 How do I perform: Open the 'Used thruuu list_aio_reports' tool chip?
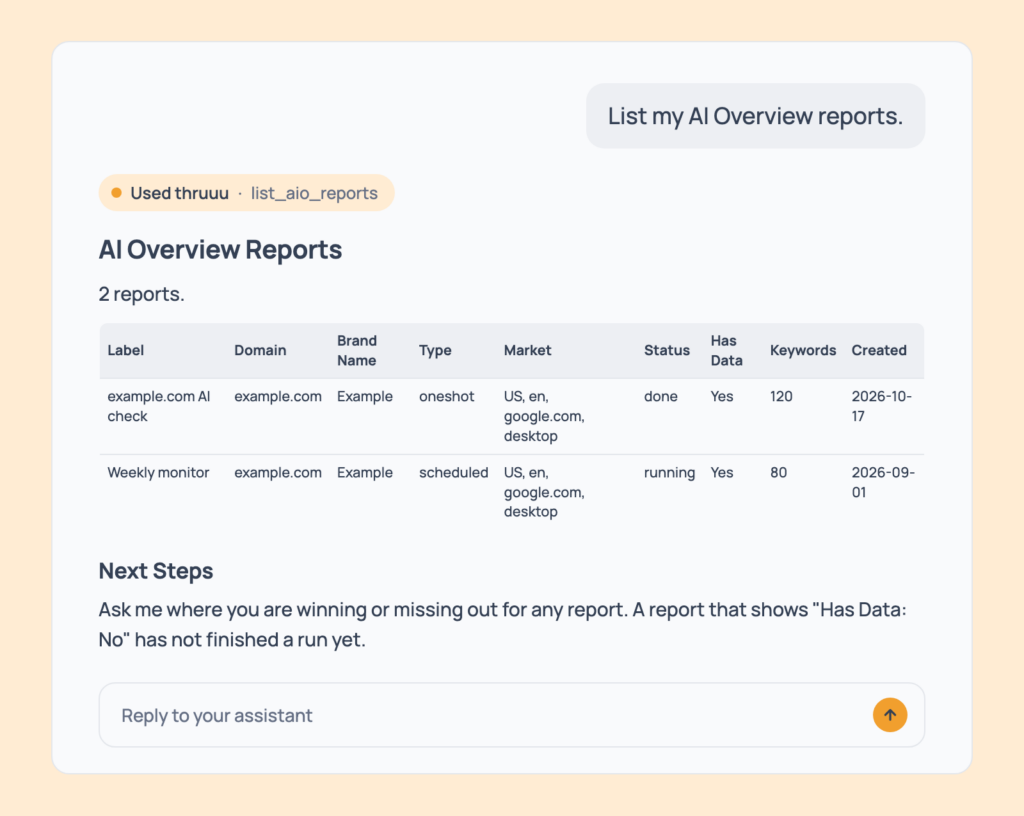[246, 193]
